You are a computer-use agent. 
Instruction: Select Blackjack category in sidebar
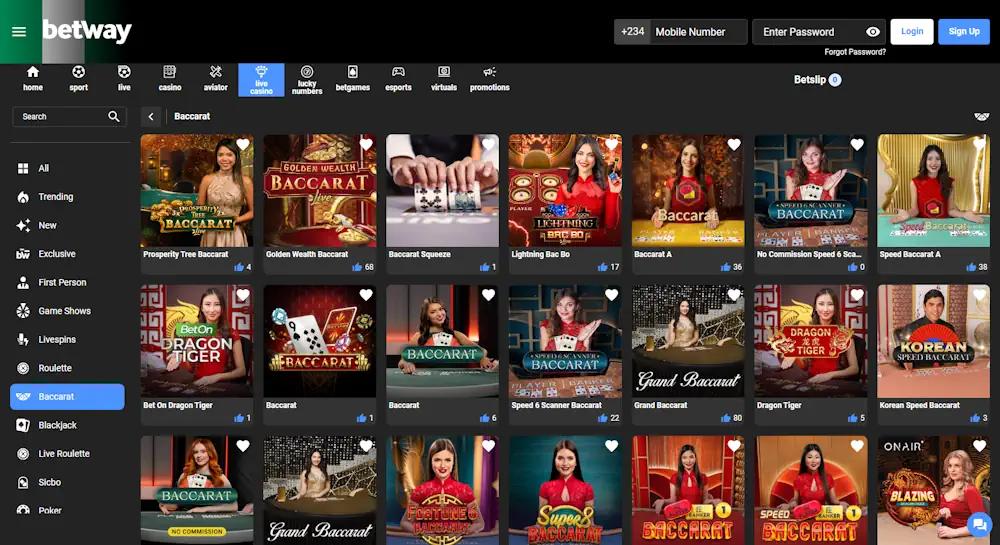coord(68,425)
